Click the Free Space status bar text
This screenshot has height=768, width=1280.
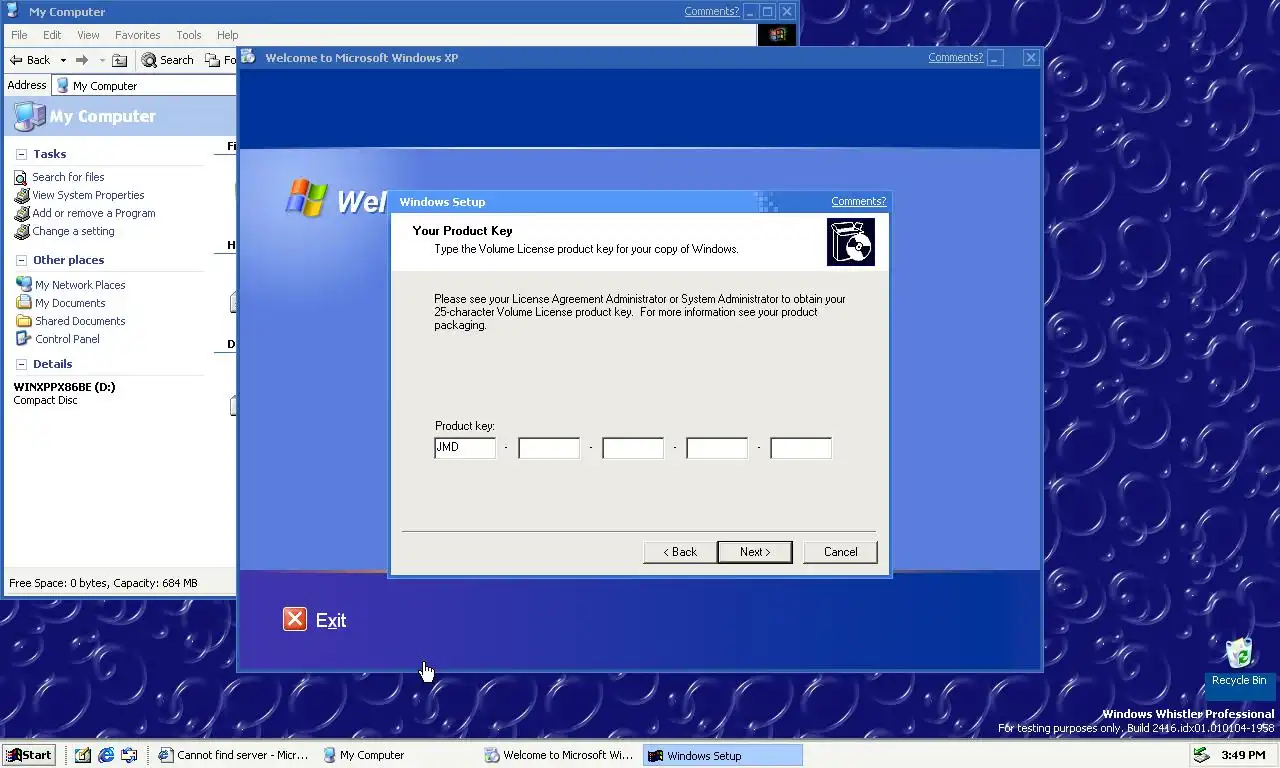tap(103, 583)
